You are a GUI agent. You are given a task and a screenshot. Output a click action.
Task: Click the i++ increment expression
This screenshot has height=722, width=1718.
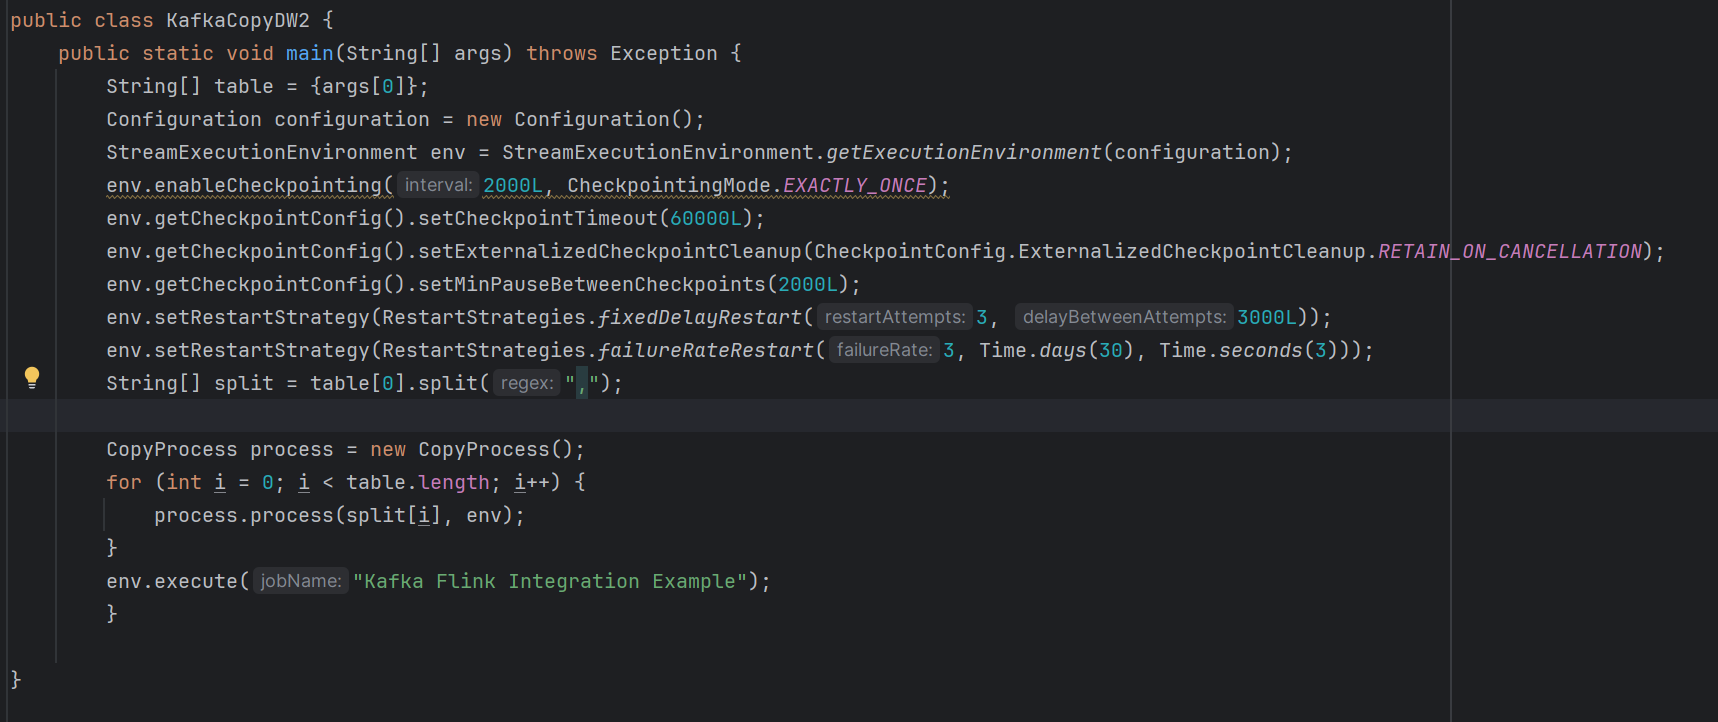[532, 482]
